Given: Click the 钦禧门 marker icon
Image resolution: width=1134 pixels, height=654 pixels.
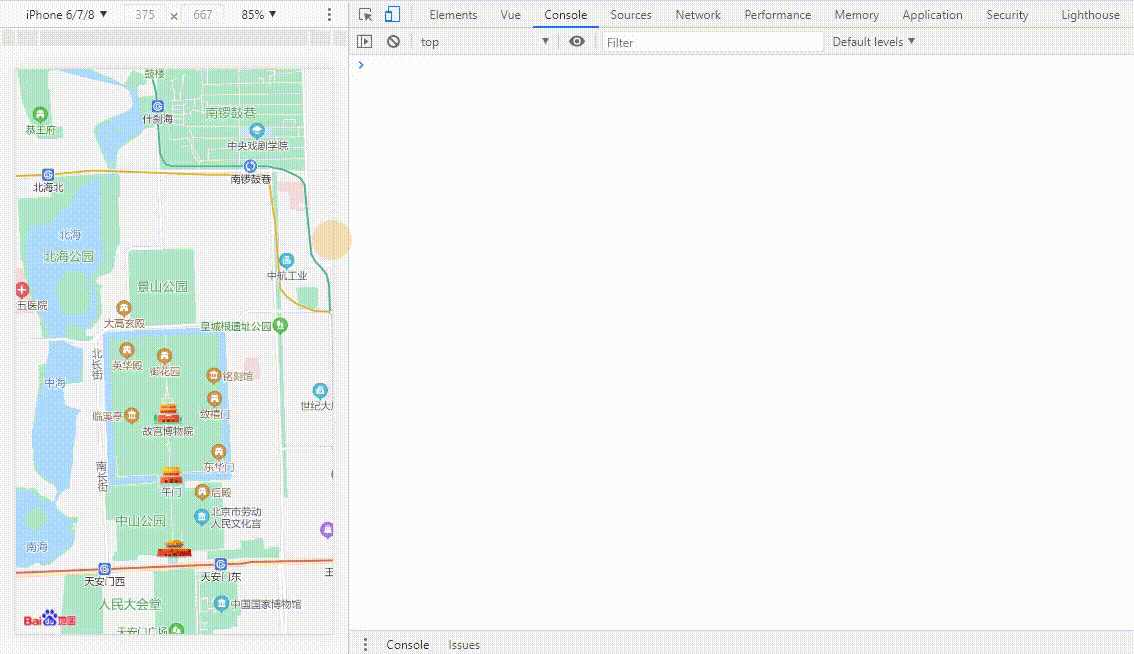Looking at the screenshot, I should click(x=214, y=399).
